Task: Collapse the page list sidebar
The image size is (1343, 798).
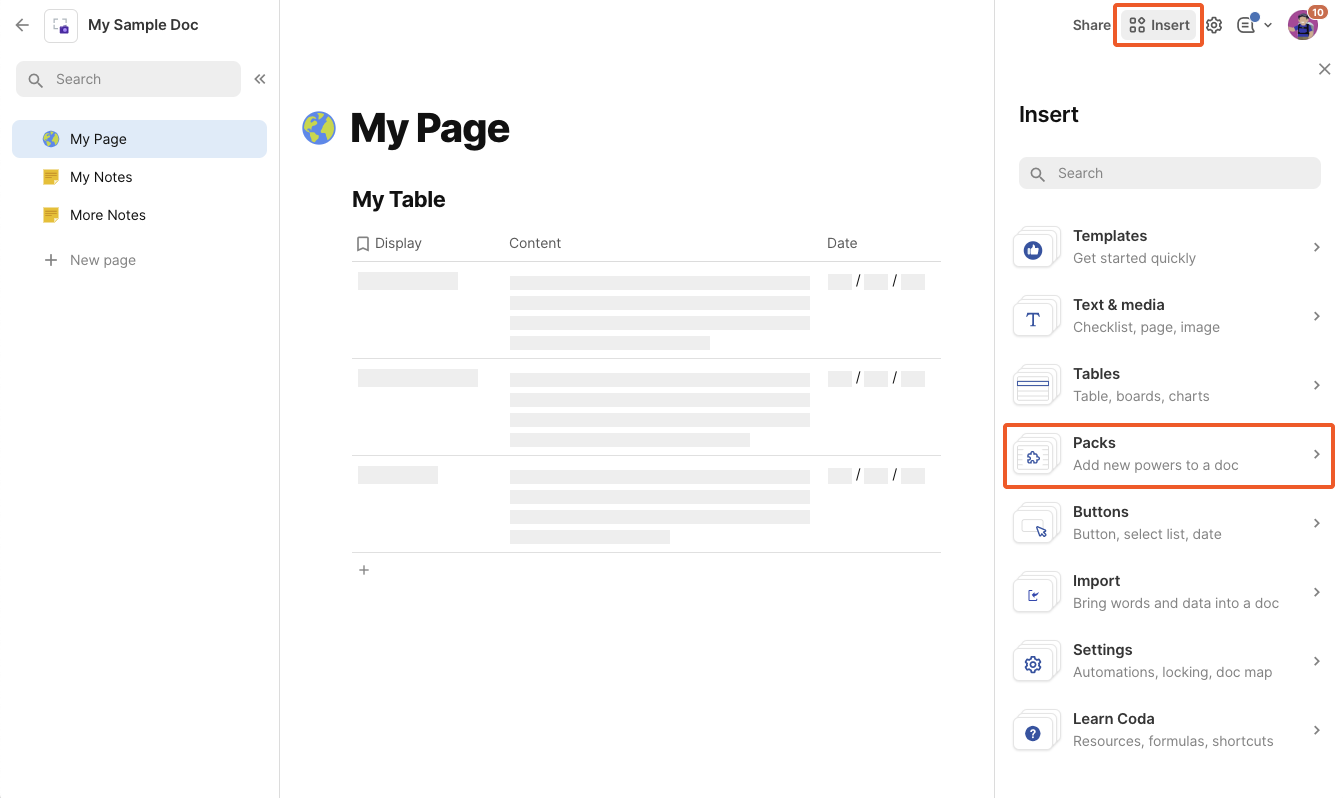Action: tap(260, 79)
